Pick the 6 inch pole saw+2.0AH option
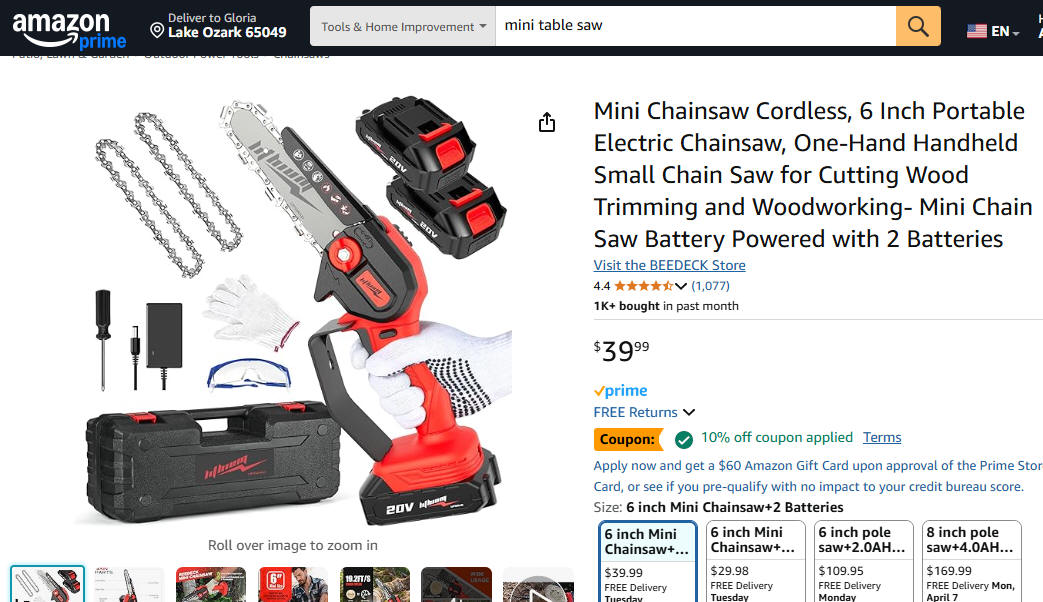This screenshot has width=1043, height=602. pyautogui.click(x=863, y=562)
